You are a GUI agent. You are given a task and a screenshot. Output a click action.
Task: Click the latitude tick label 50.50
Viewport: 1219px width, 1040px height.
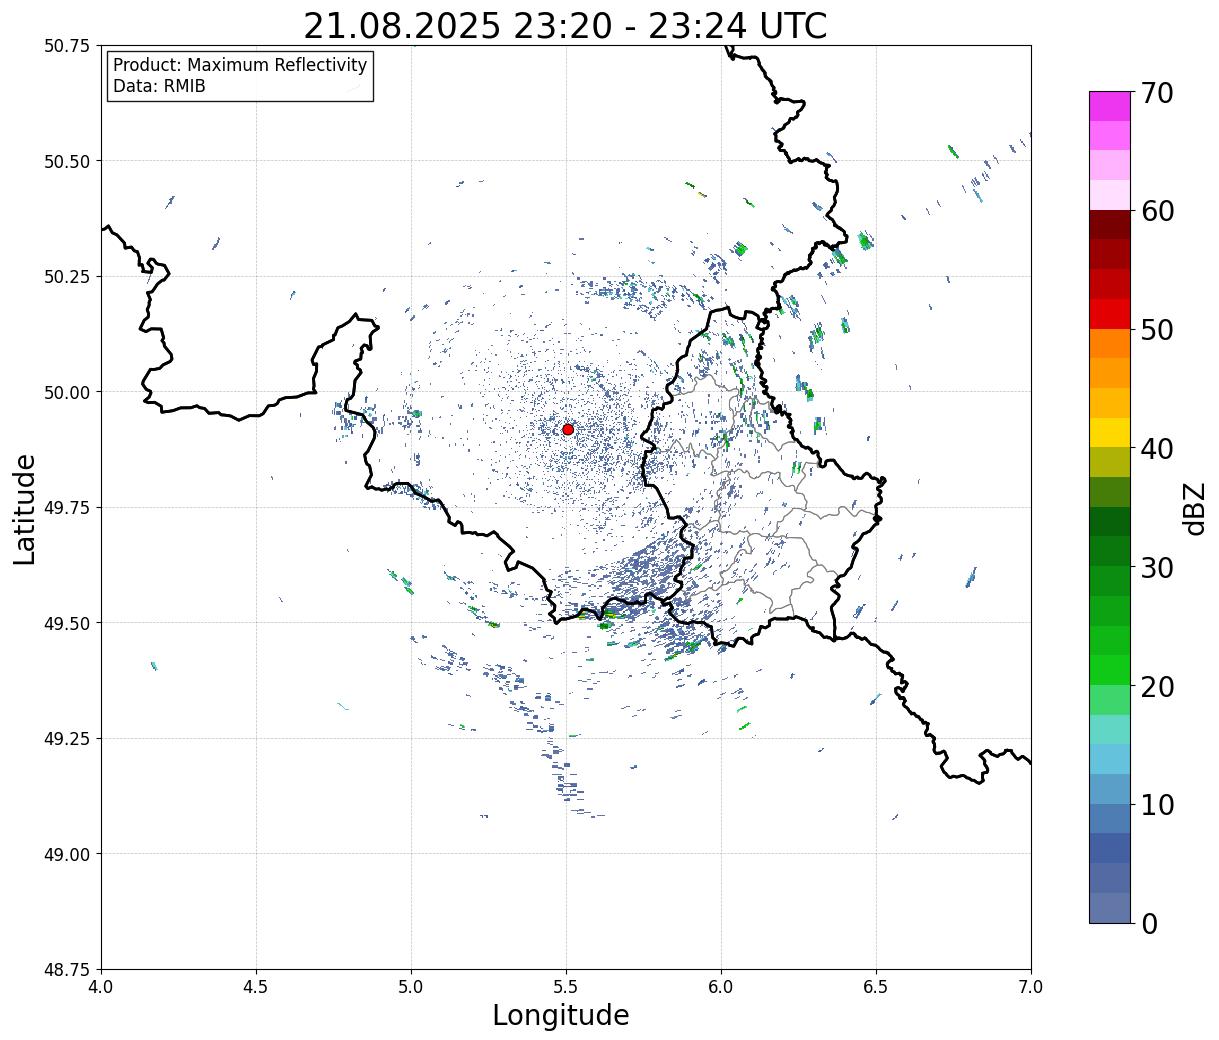click(66, 161)
